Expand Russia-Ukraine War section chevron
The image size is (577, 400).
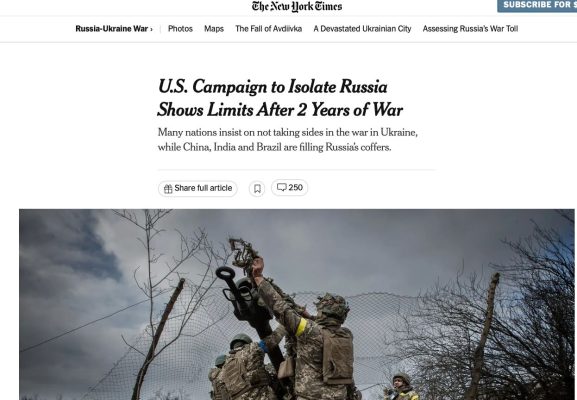151,29
